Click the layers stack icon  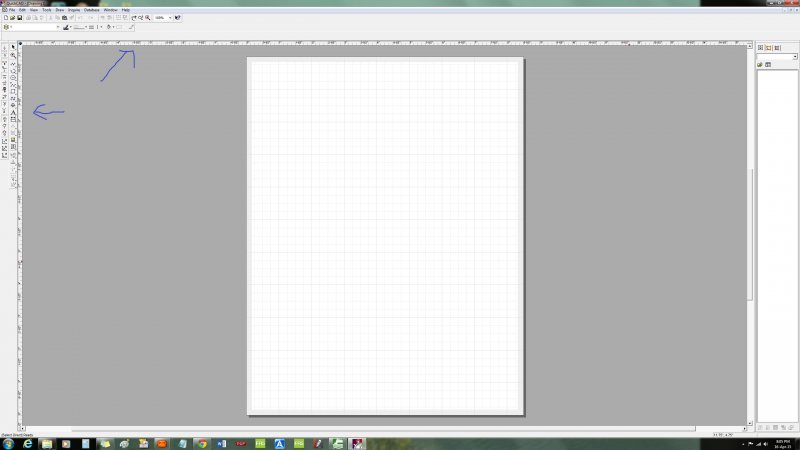point(6,27)
